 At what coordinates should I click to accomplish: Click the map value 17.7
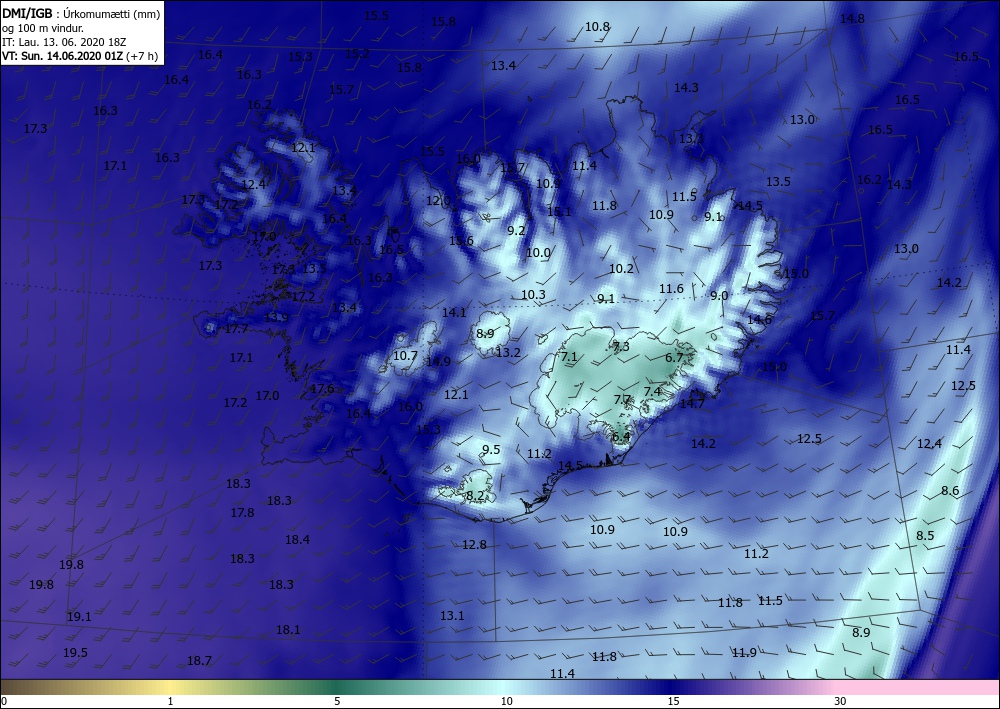(x=236, y=329)
